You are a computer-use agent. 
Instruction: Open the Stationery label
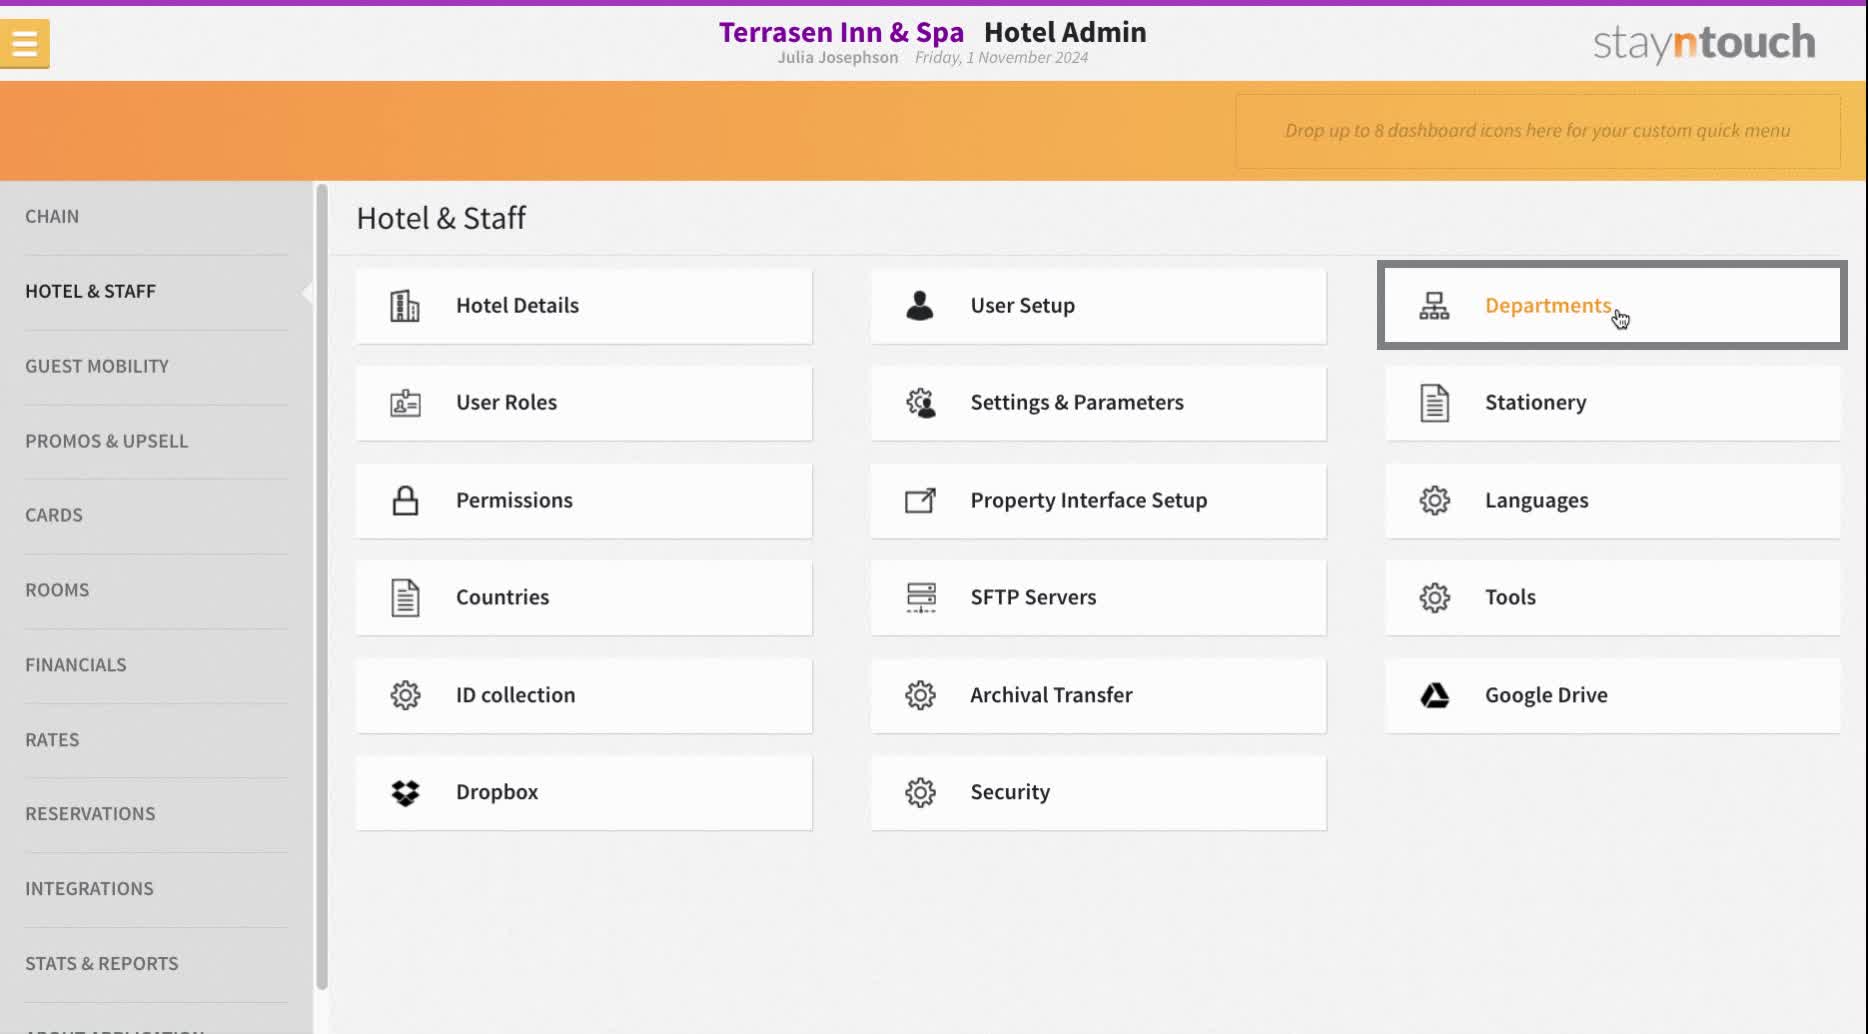click(1535, 403)
